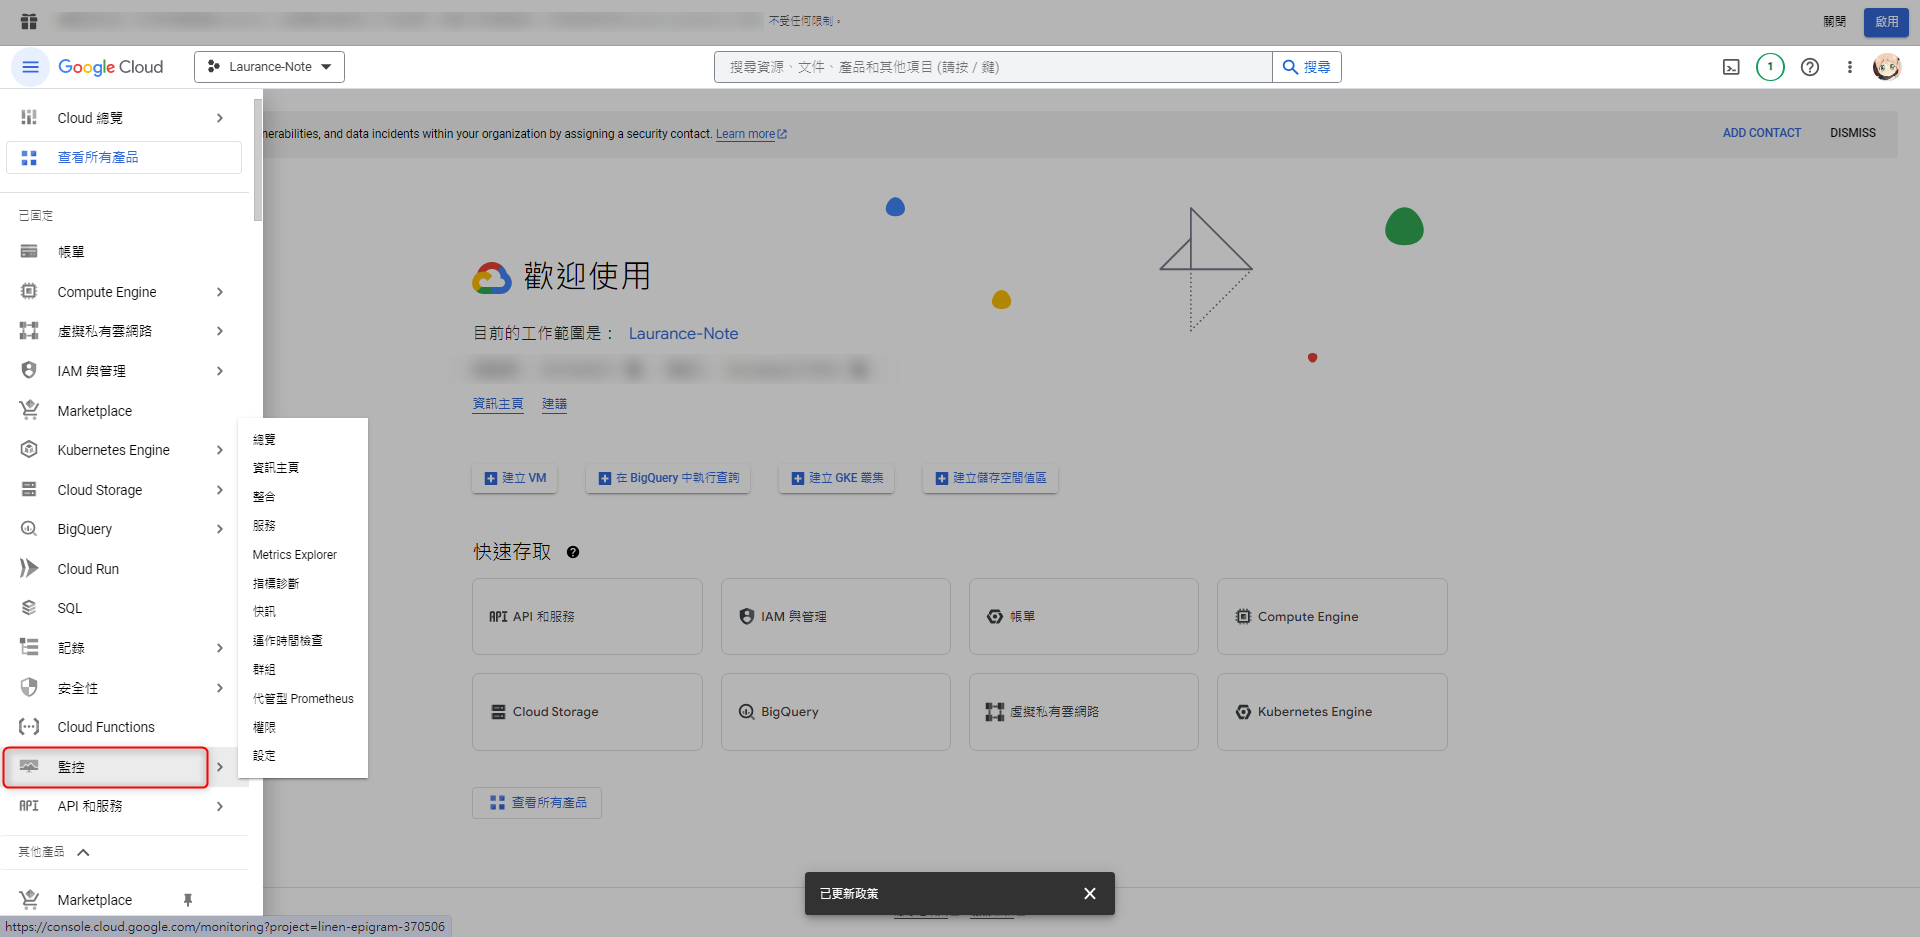Screen dimensions: 1920x937
Task: Open the API 和服務 quick access card
Action: (587, 617)
